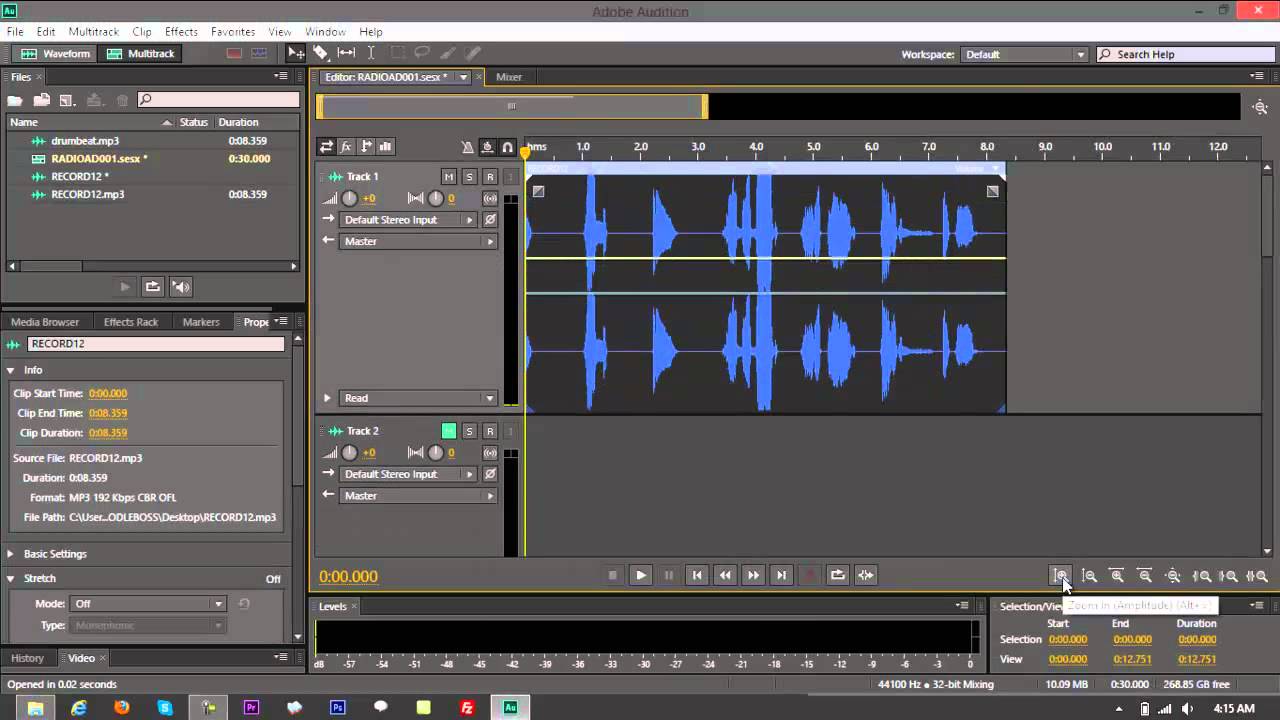Switch to the Effects Rack tab

coord(131,322)
